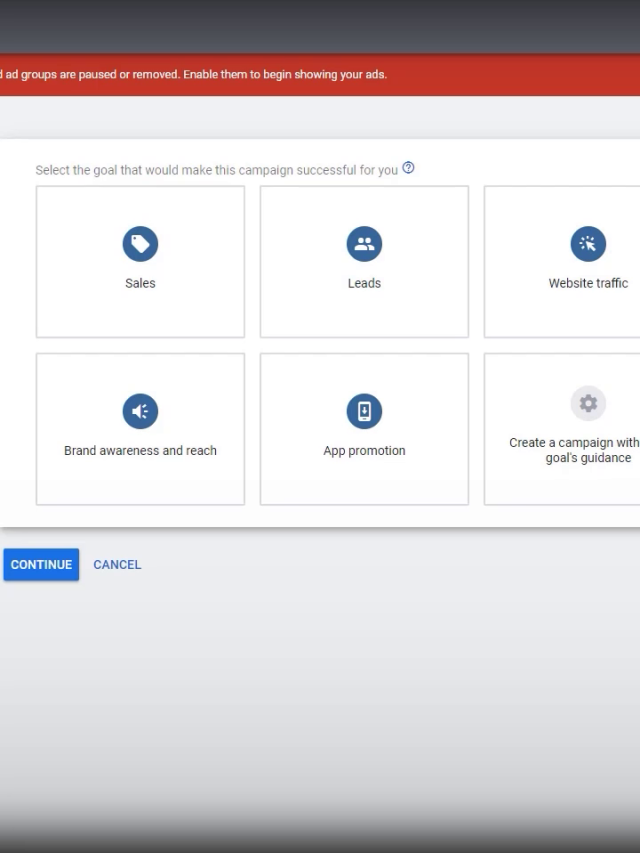The width and height of the screenshot is (640, 853).
Task: Click empty space below Sales label in card
Action: coord(140,315)
